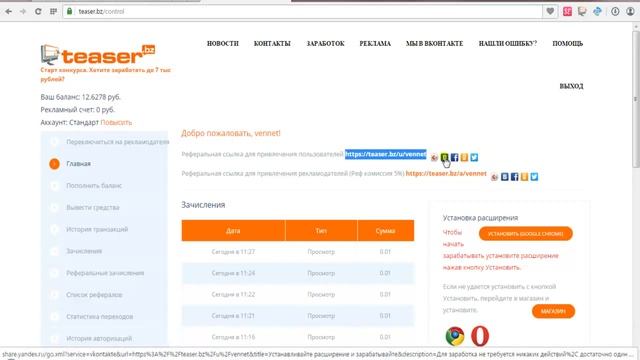Open Зачисления in the sidebar
This screenshot has width=640, height=360.
click(x=84, y=251)
